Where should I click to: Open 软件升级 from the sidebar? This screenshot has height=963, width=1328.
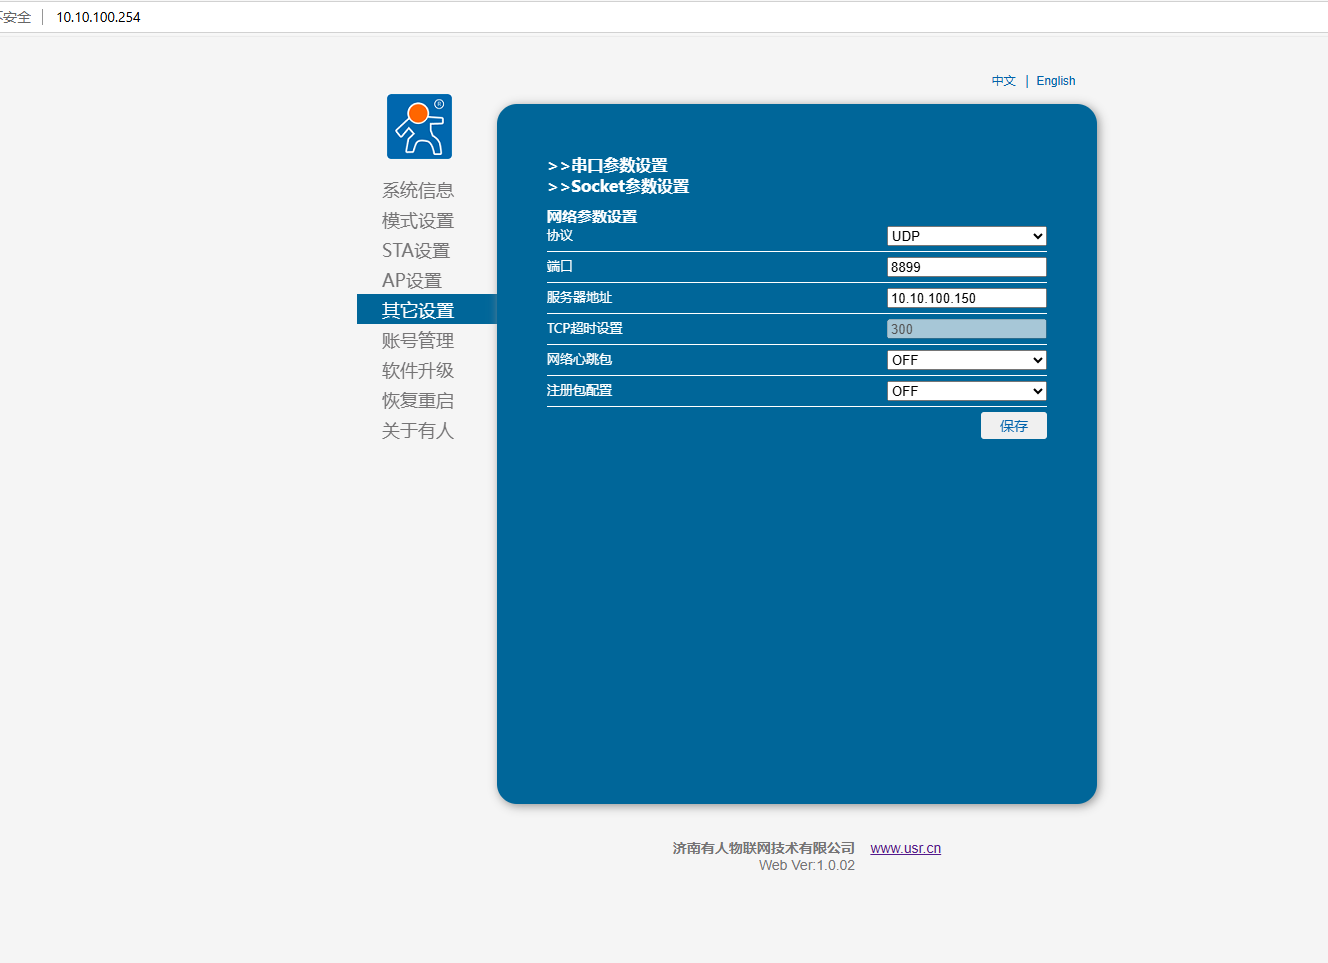[x=418, y=370]
